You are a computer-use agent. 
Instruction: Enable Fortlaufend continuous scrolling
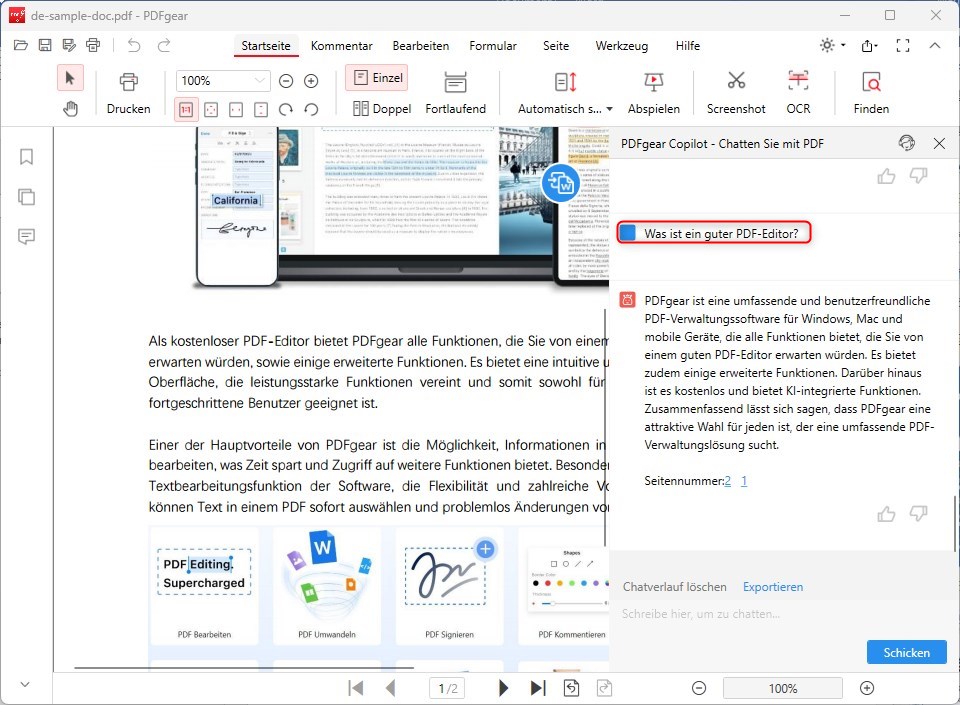point(456,93)
